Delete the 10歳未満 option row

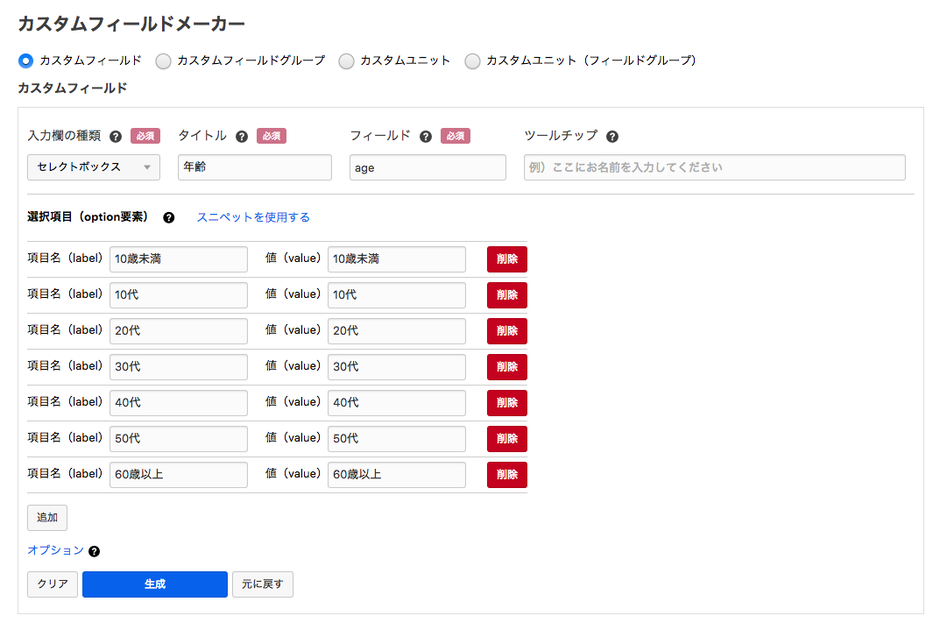[506, 259]
